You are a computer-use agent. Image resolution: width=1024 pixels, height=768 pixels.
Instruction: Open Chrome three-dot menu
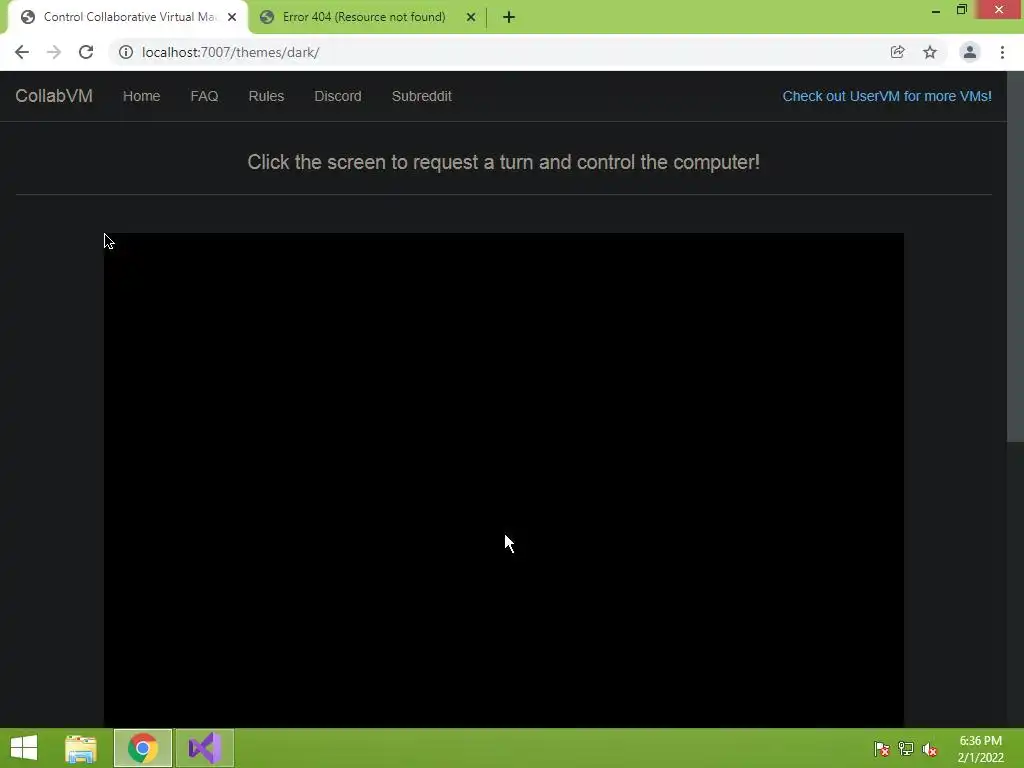coord(1002,52)
